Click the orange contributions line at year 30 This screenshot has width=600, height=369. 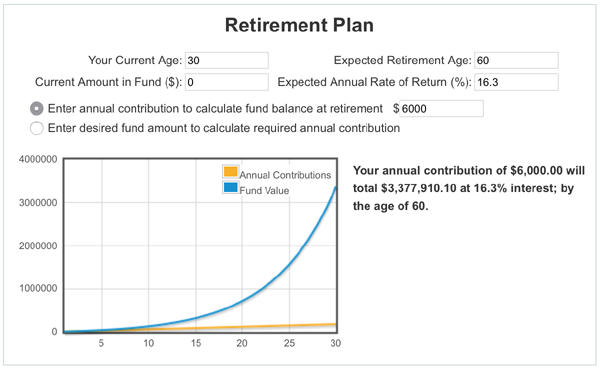pyautogui.click(x=335, y=324)
